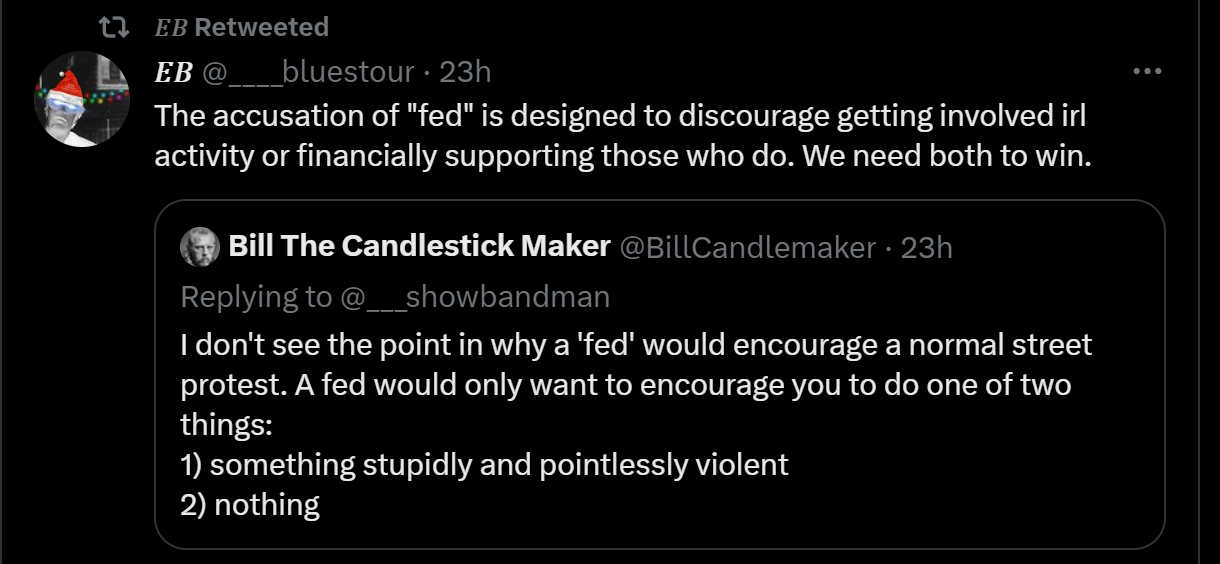Click the "EB Retweeted" label
Screen dimensions: 1220x564
[x=241, y=27]
